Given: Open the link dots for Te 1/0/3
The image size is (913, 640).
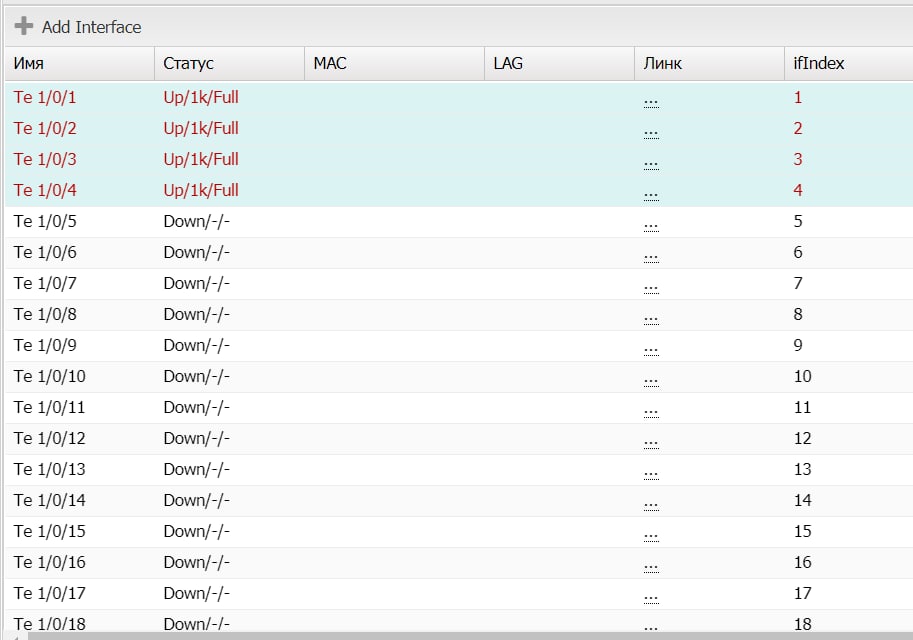Looking at the screenshot, I should (651, 165).
